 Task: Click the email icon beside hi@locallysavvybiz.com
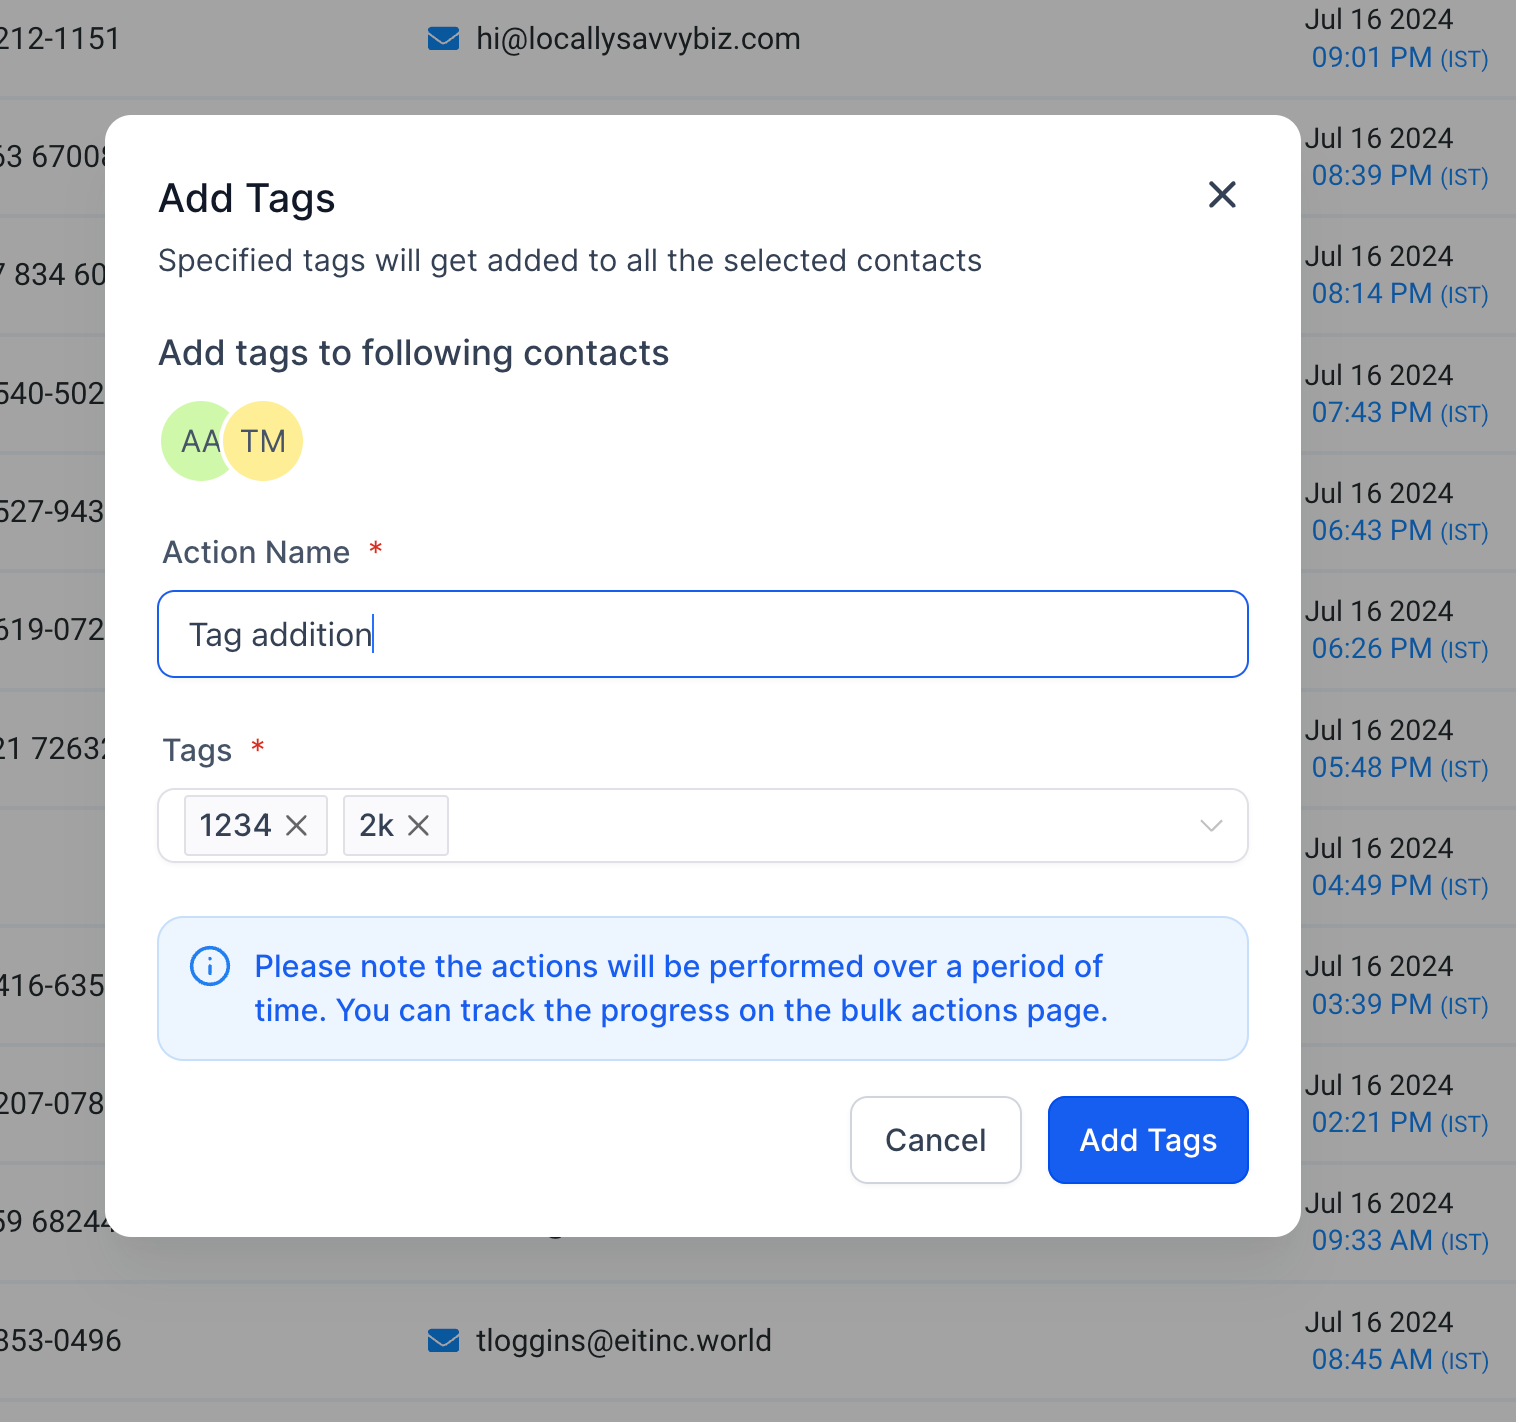(443, 39)
